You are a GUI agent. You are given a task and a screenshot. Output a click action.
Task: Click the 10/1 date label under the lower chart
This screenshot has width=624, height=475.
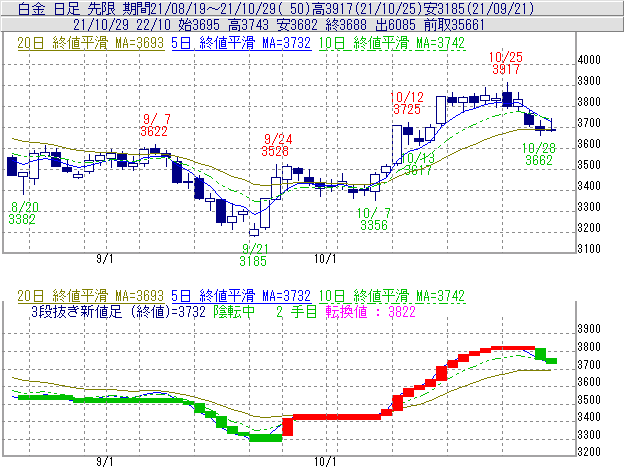point(325,462)
